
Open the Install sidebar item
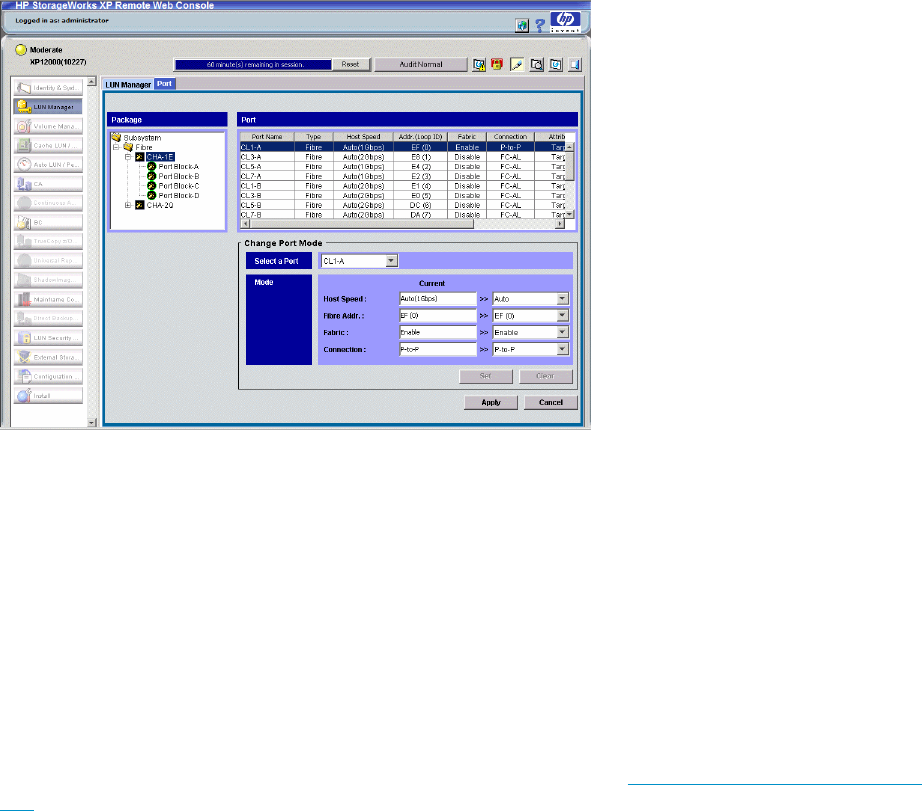point(48,396)
